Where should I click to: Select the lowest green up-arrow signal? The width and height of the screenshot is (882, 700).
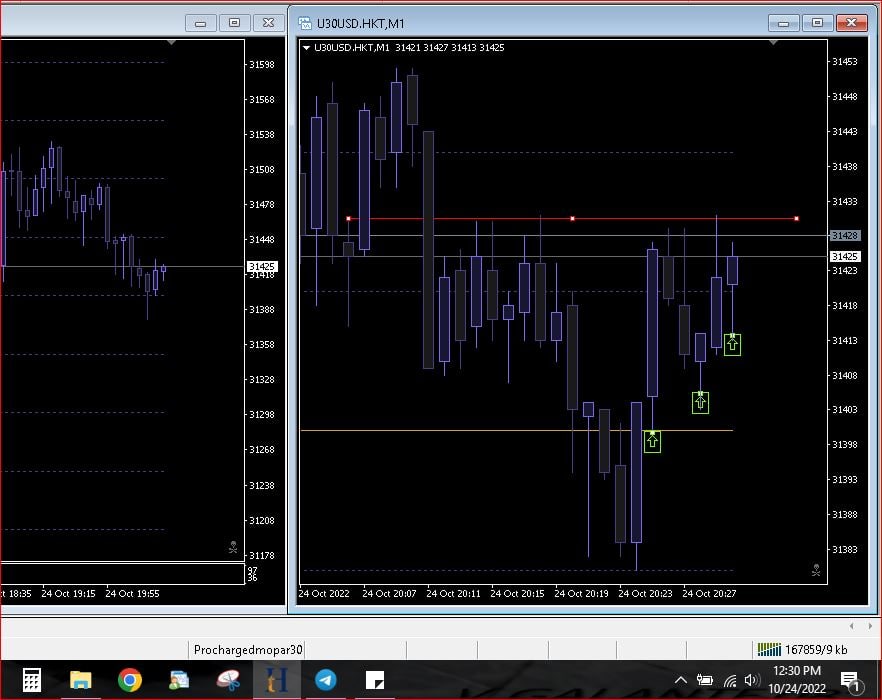coord(652,440)
